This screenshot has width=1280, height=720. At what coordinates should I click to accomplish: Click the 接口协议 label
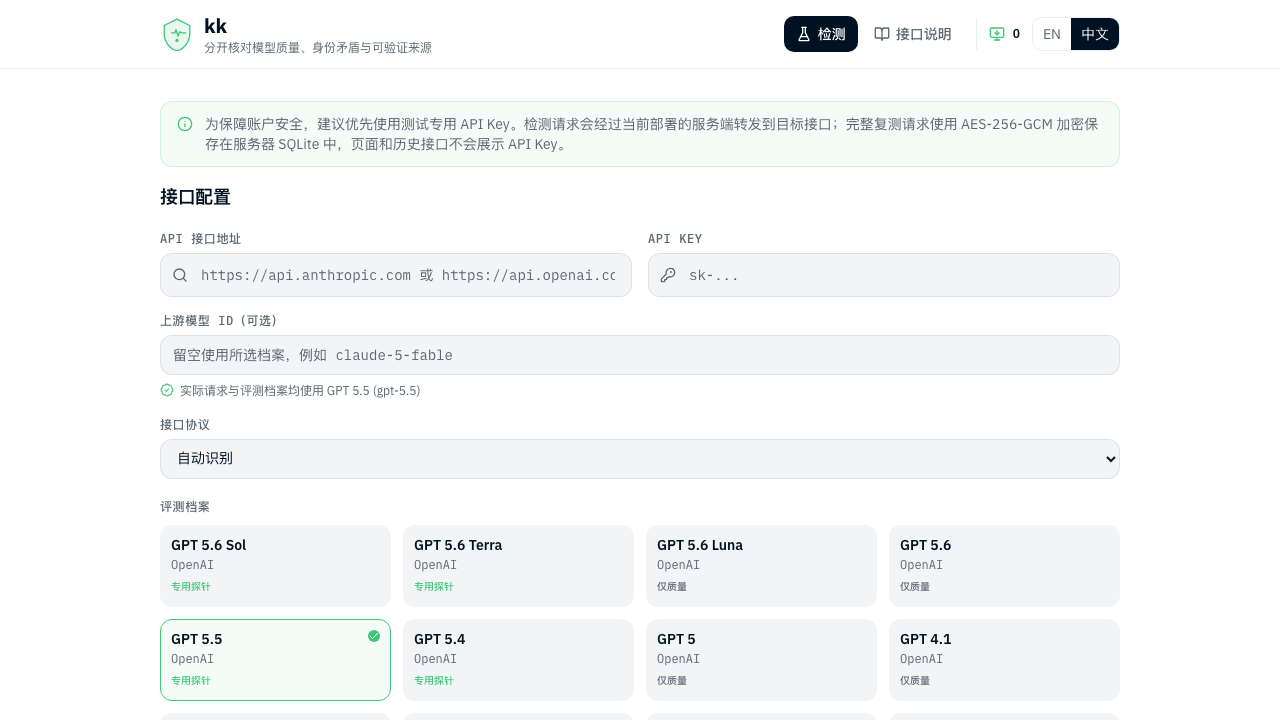click(185, 425)
